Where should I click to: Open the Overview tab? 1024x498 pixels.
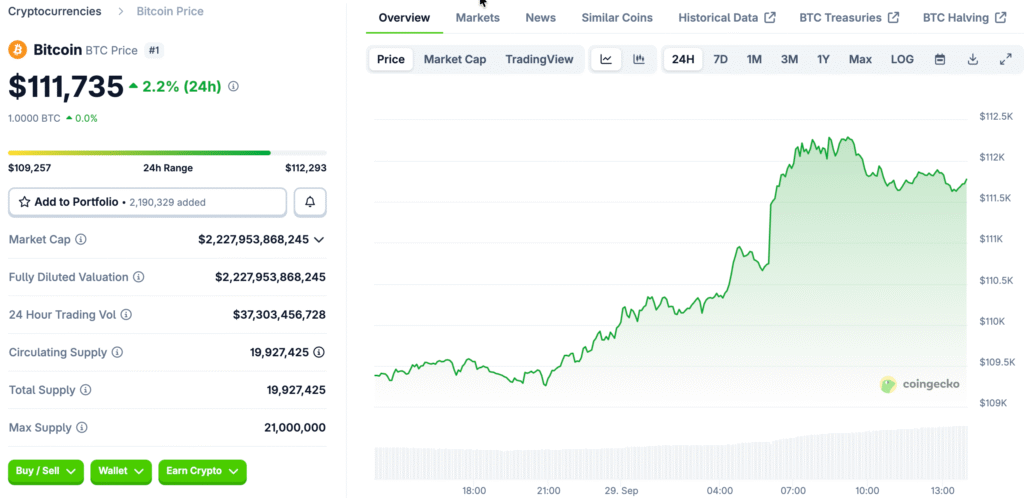[x=404, y=18]
